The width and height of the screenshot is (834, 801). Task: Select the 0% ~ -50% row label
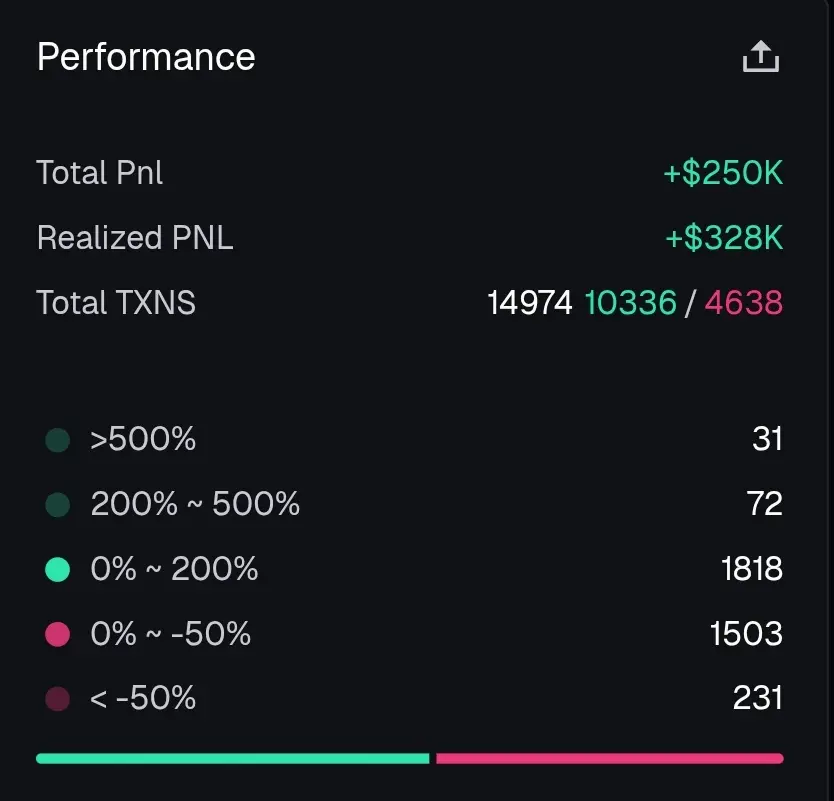170,634
